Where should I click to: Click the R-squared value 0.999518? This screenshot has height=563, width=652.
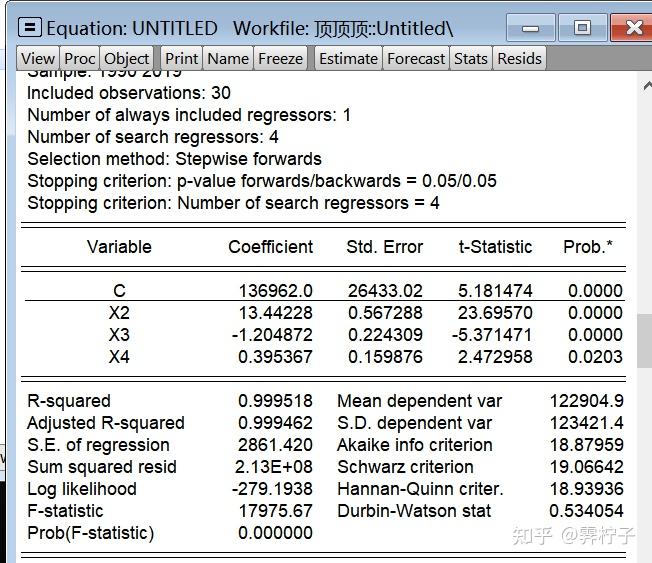pos(275,401)
